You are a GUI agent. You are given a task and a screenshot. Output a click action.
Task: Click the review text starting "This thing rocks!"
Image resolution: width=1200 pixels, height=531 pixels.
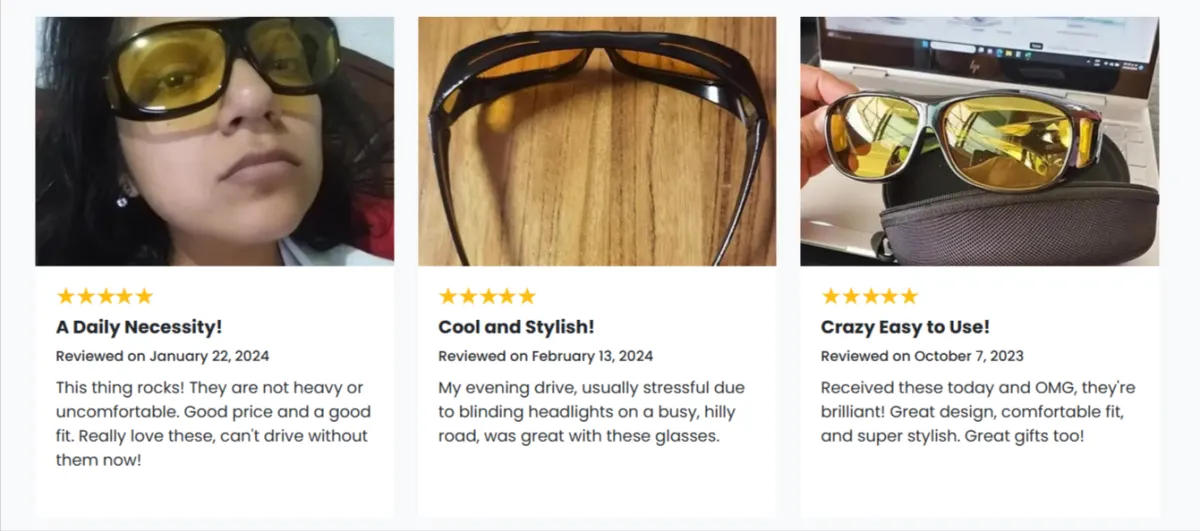(213, 424)
